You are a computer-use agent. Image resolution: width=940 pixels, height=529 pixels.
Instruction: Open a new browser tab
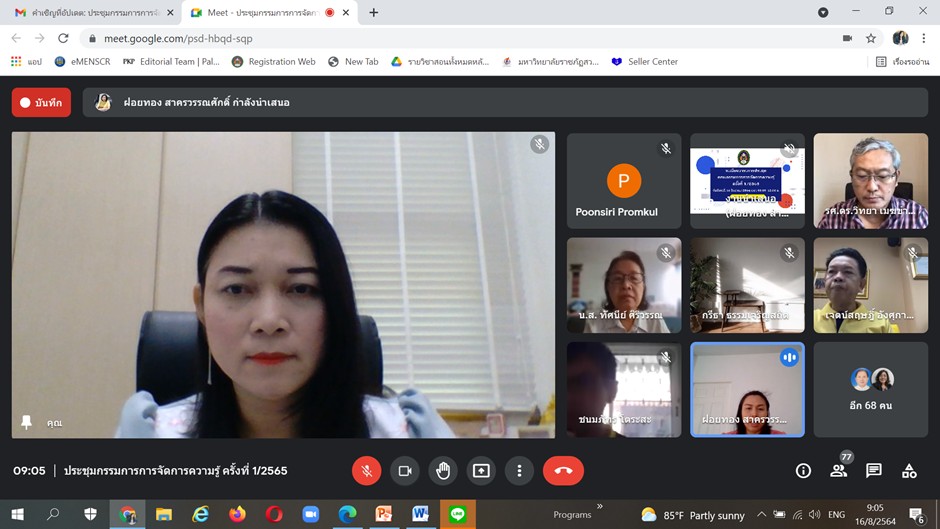pyautogui.click(x=374, y=12)
